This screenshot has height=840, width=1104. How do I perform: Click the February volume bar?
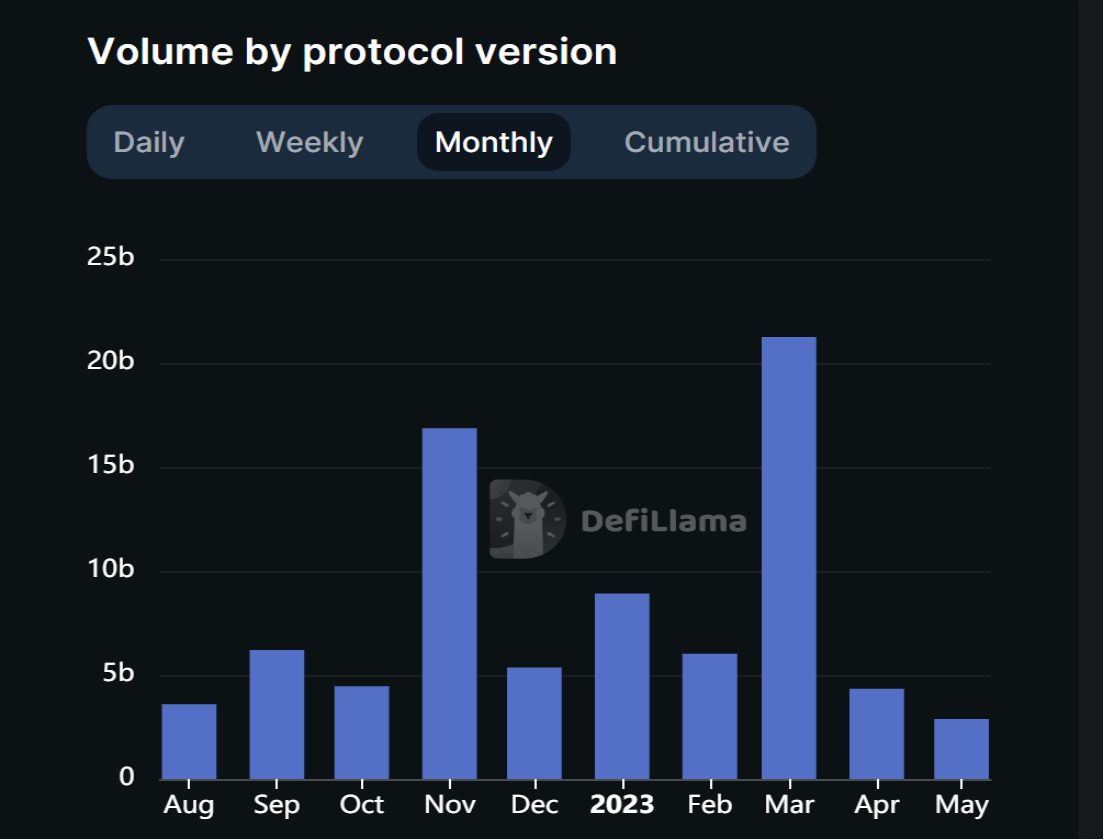[710, 716]
